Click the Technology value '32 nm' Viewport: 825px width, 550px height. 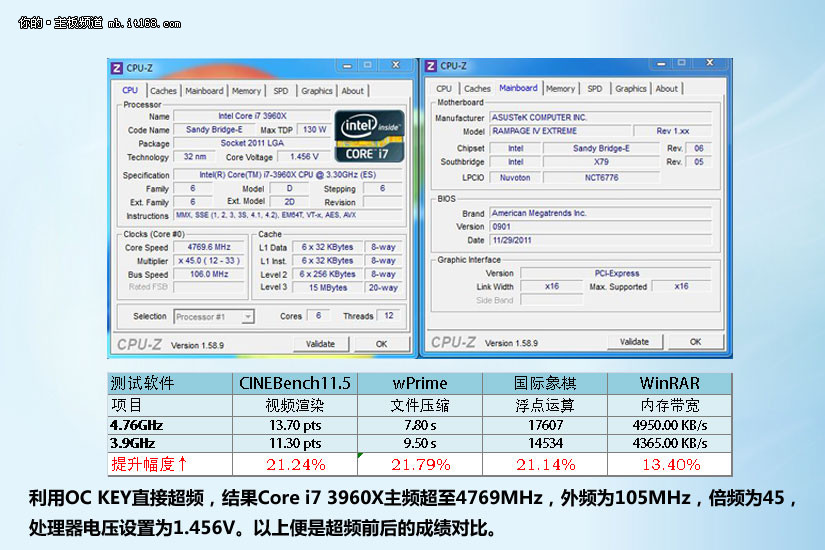click(x=195, y=157)
